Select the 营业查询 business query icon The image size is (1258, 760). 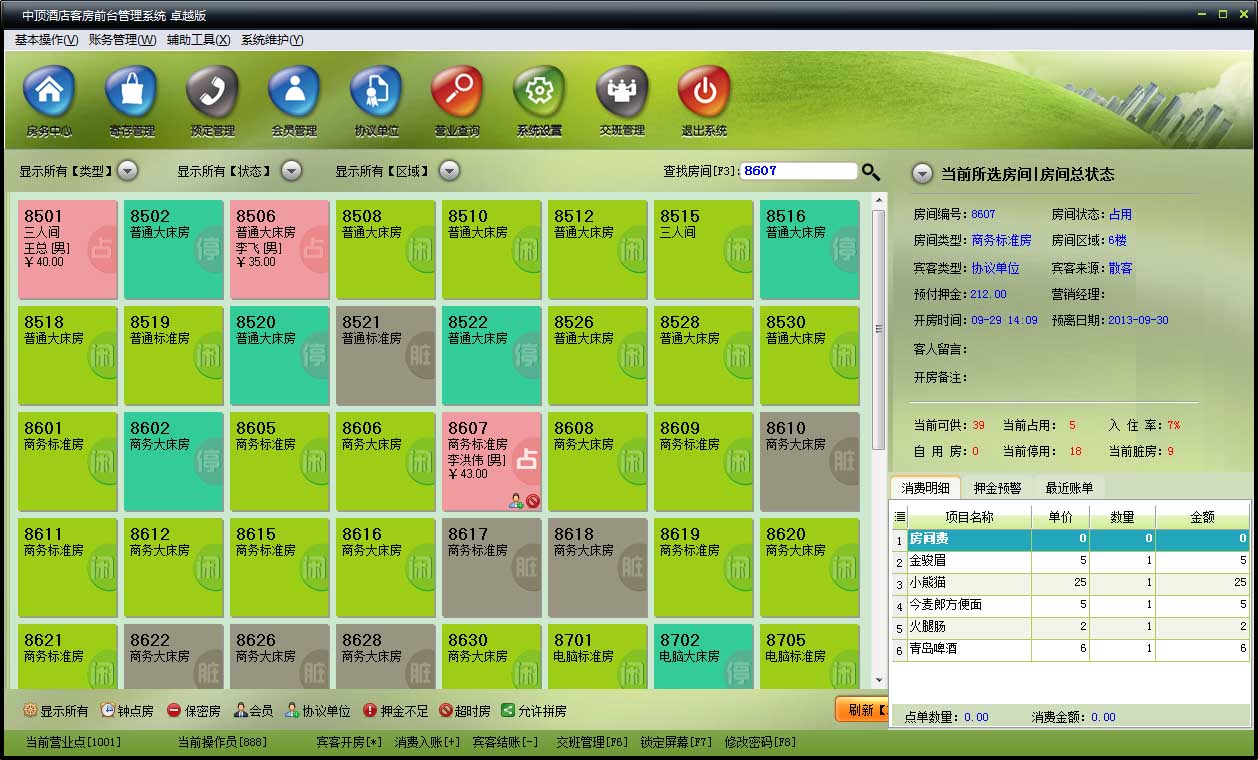(457, 100)
